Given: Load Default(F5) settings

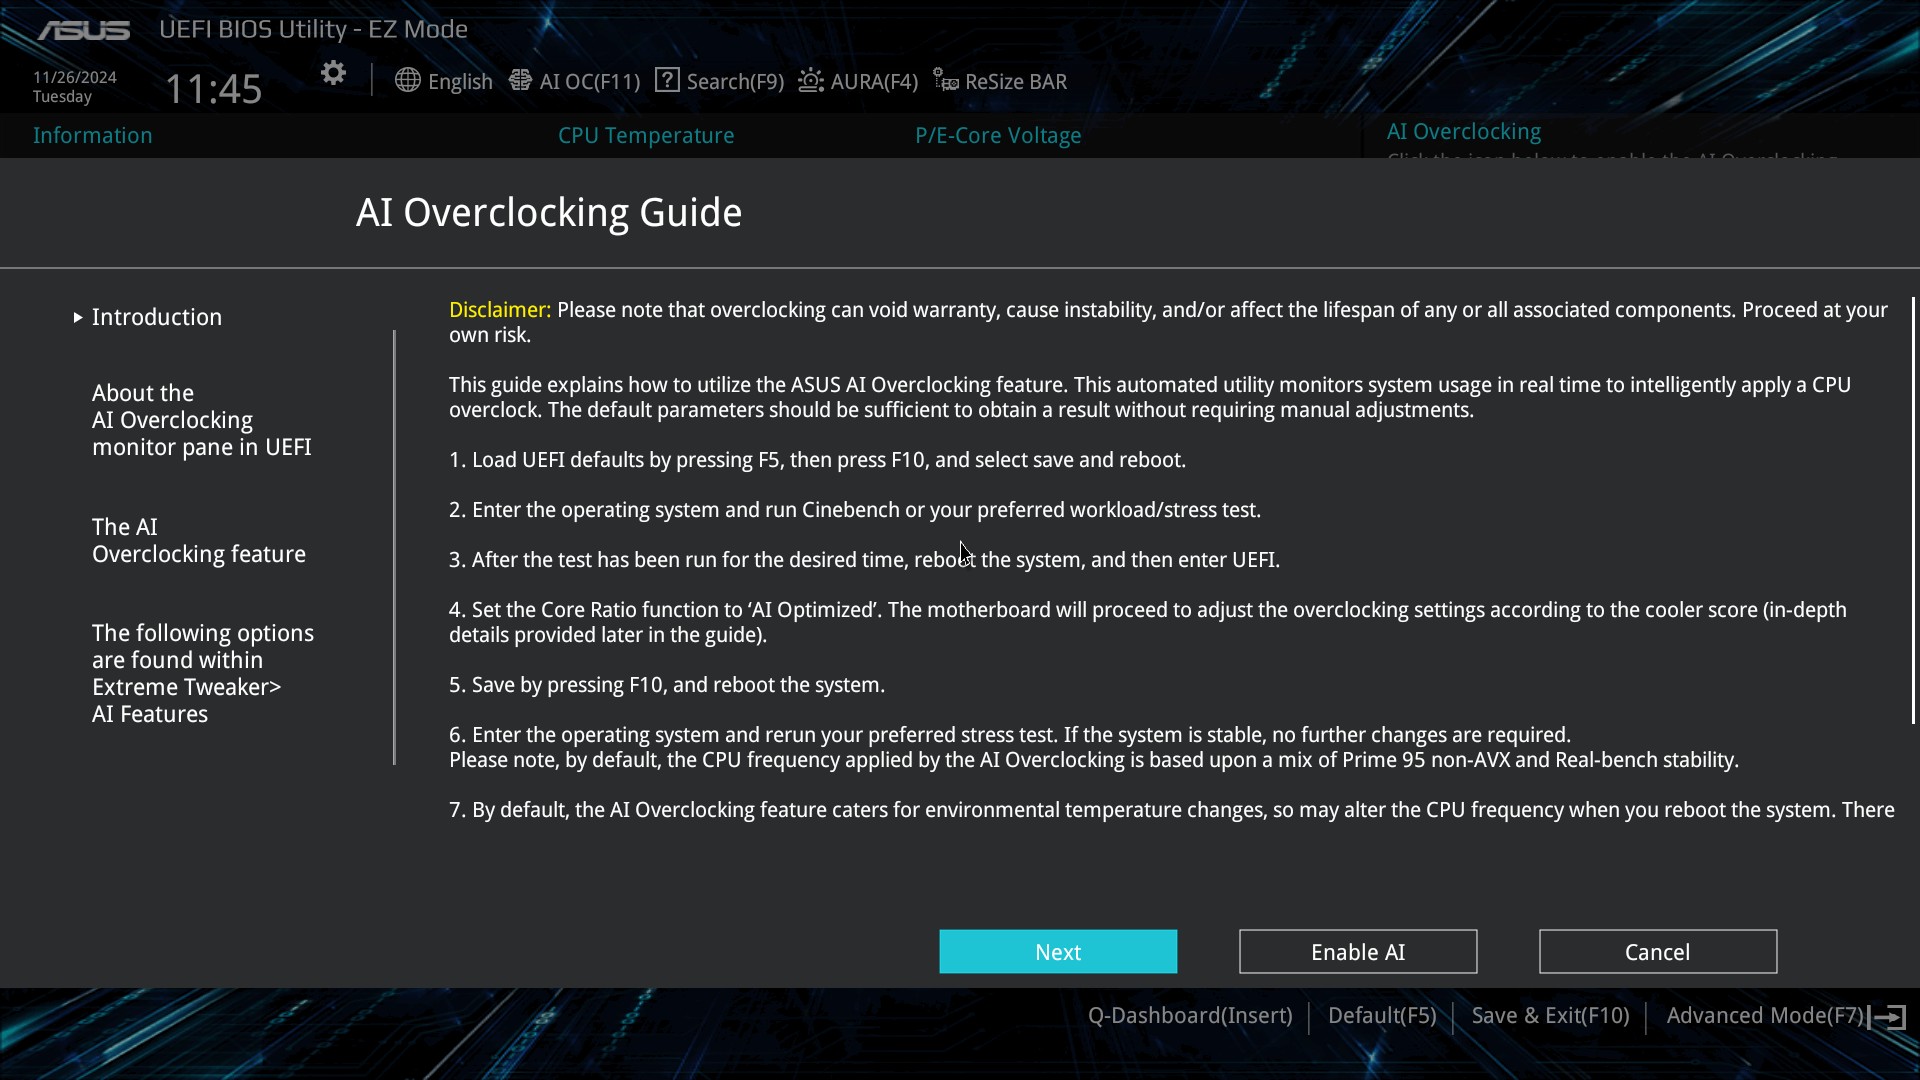Looking at the screenshot, I should click(x=1382, y=1015).
